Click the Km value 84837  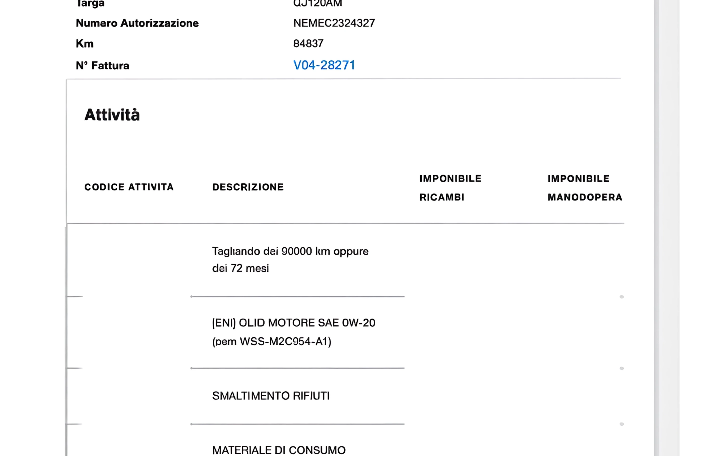point(307,44)
